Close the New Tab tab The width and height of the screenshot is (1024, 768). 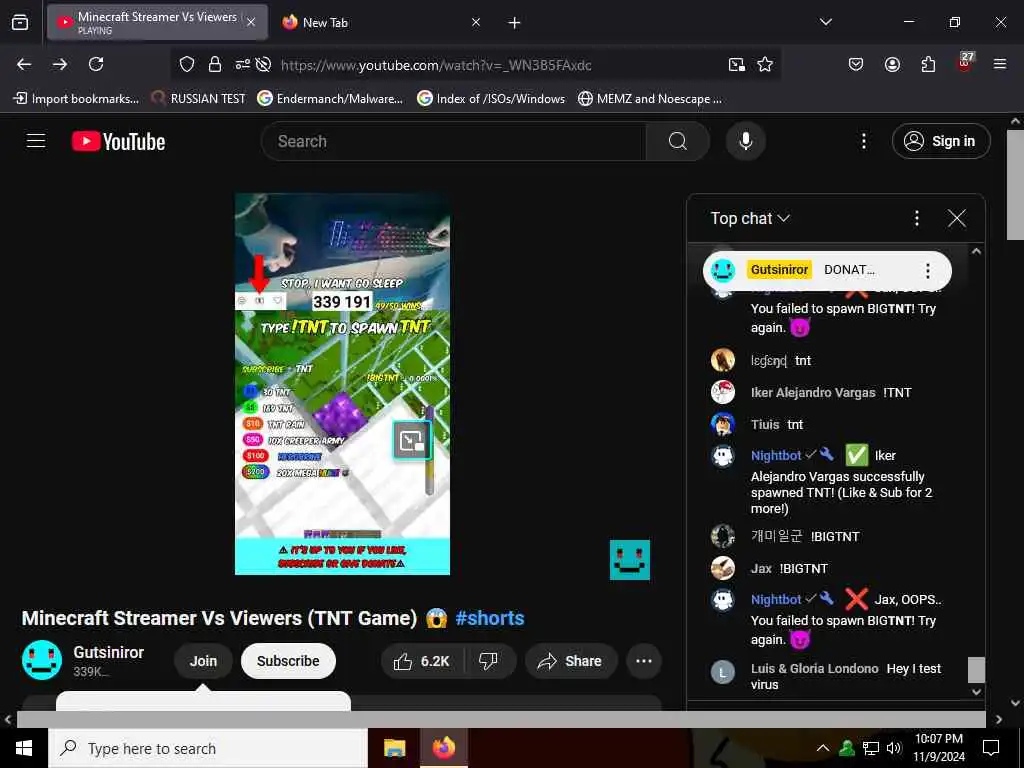pos(476,22)
